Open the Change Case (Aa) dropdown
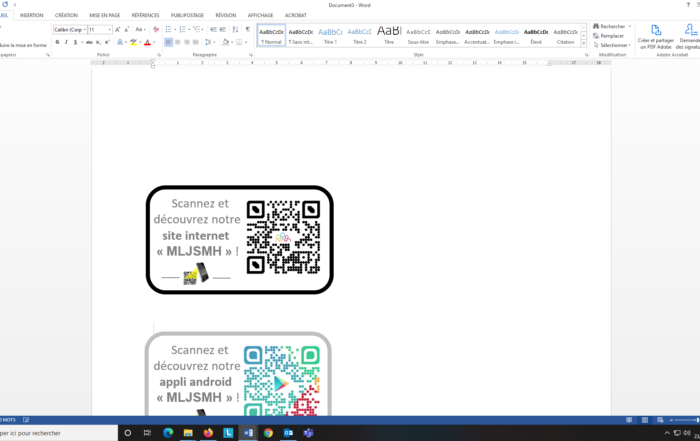This screenshot has height=441, width=700. tap(140, 29)
